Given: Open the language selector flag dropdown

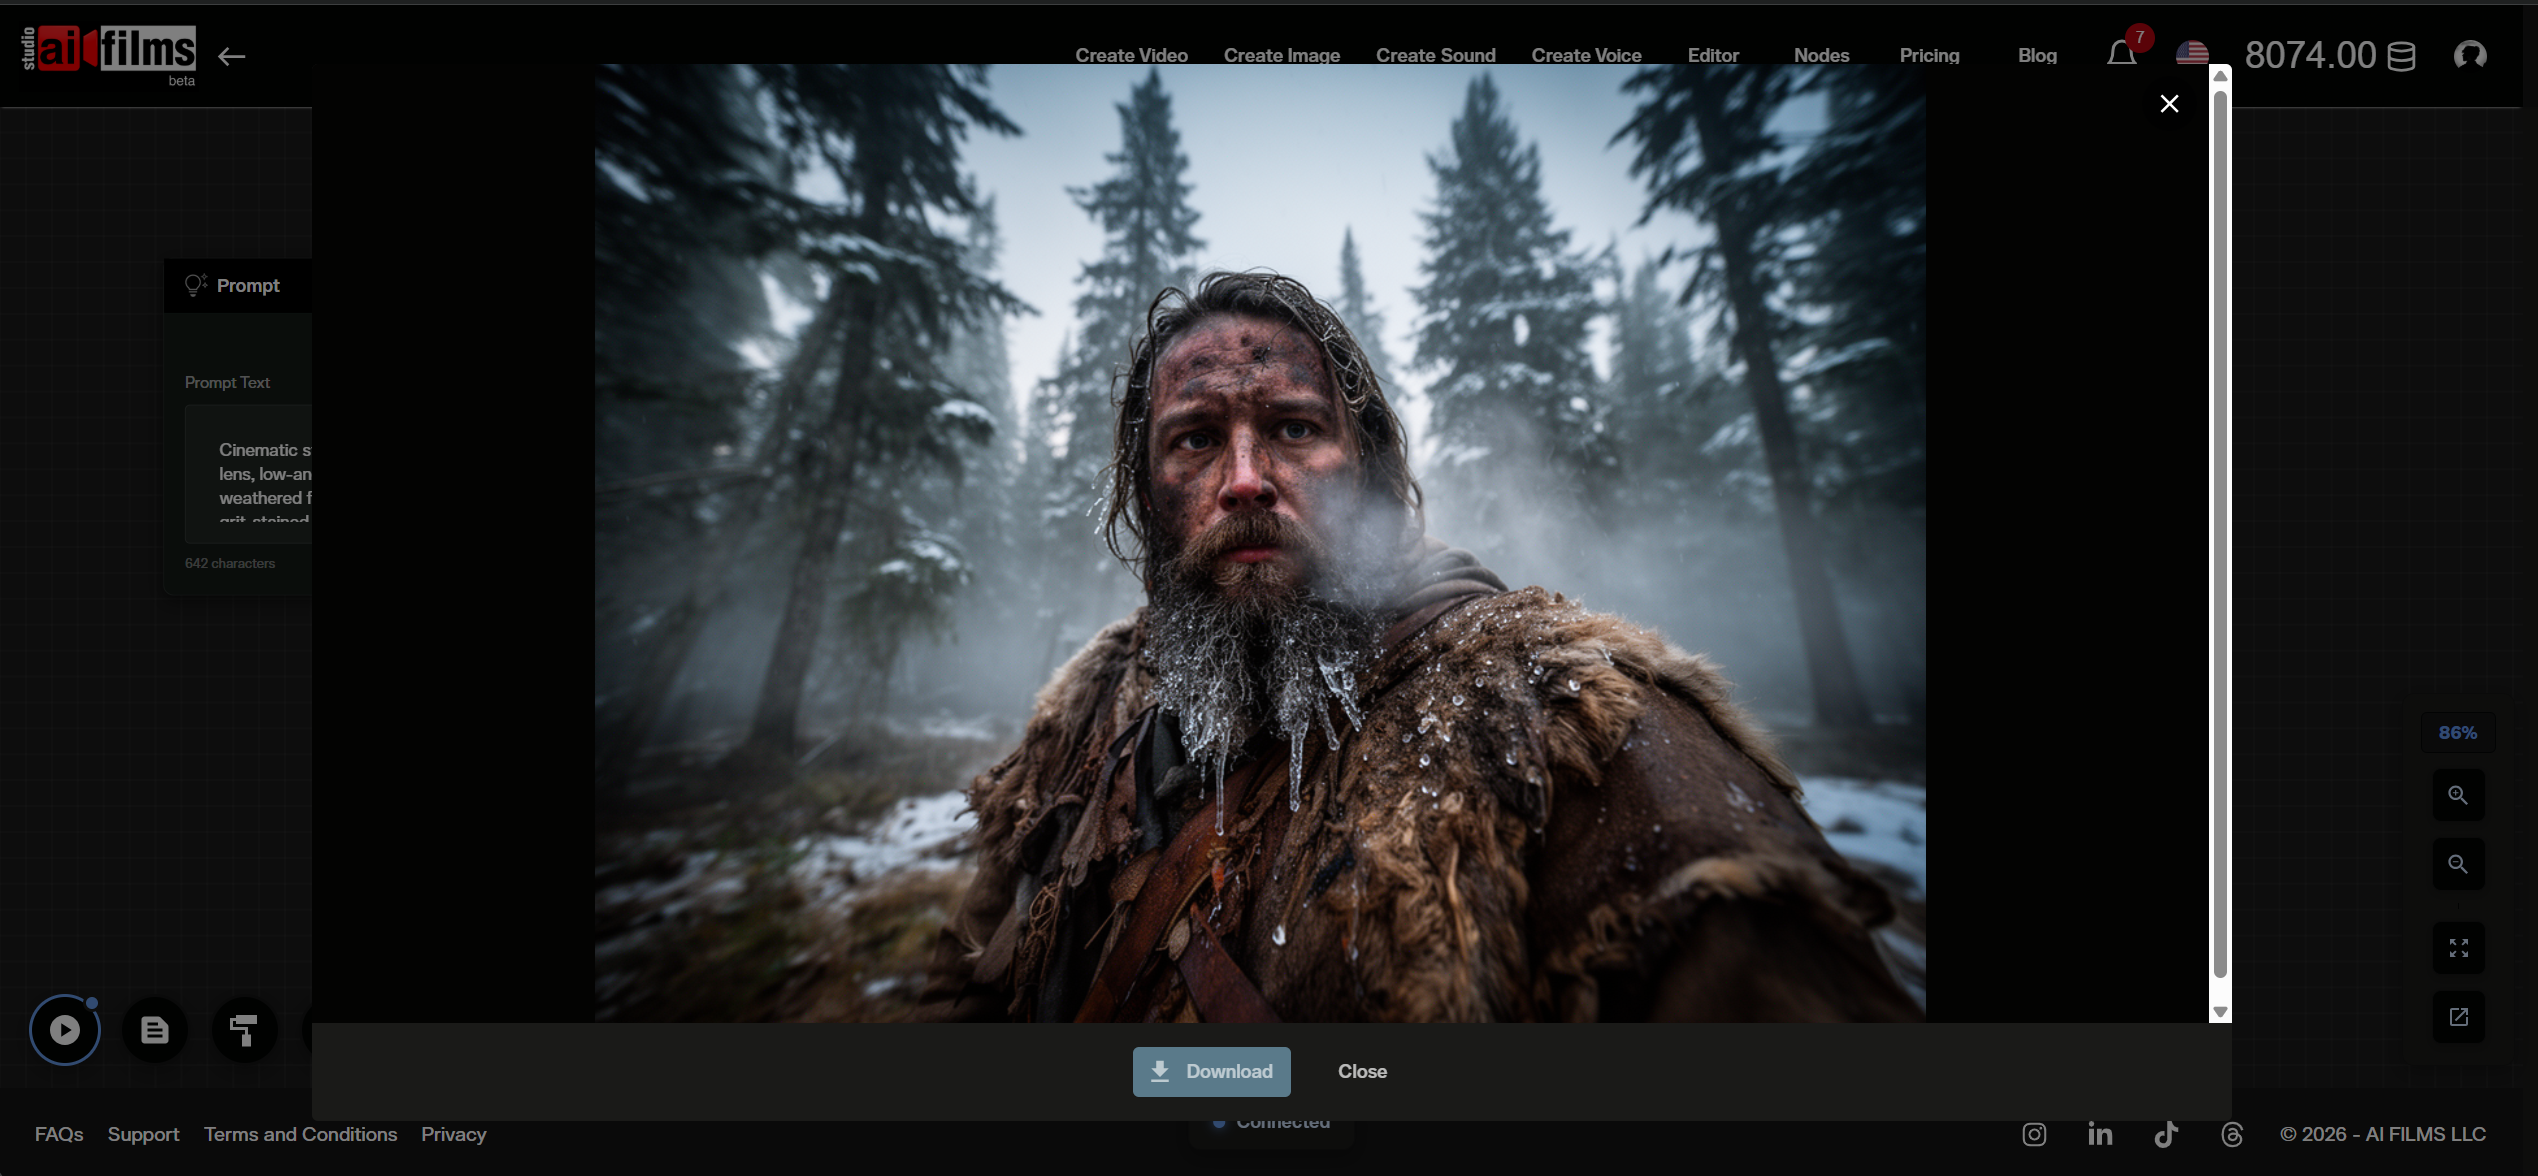Looking at the screenshot, I should click(x=2193, y=55).
